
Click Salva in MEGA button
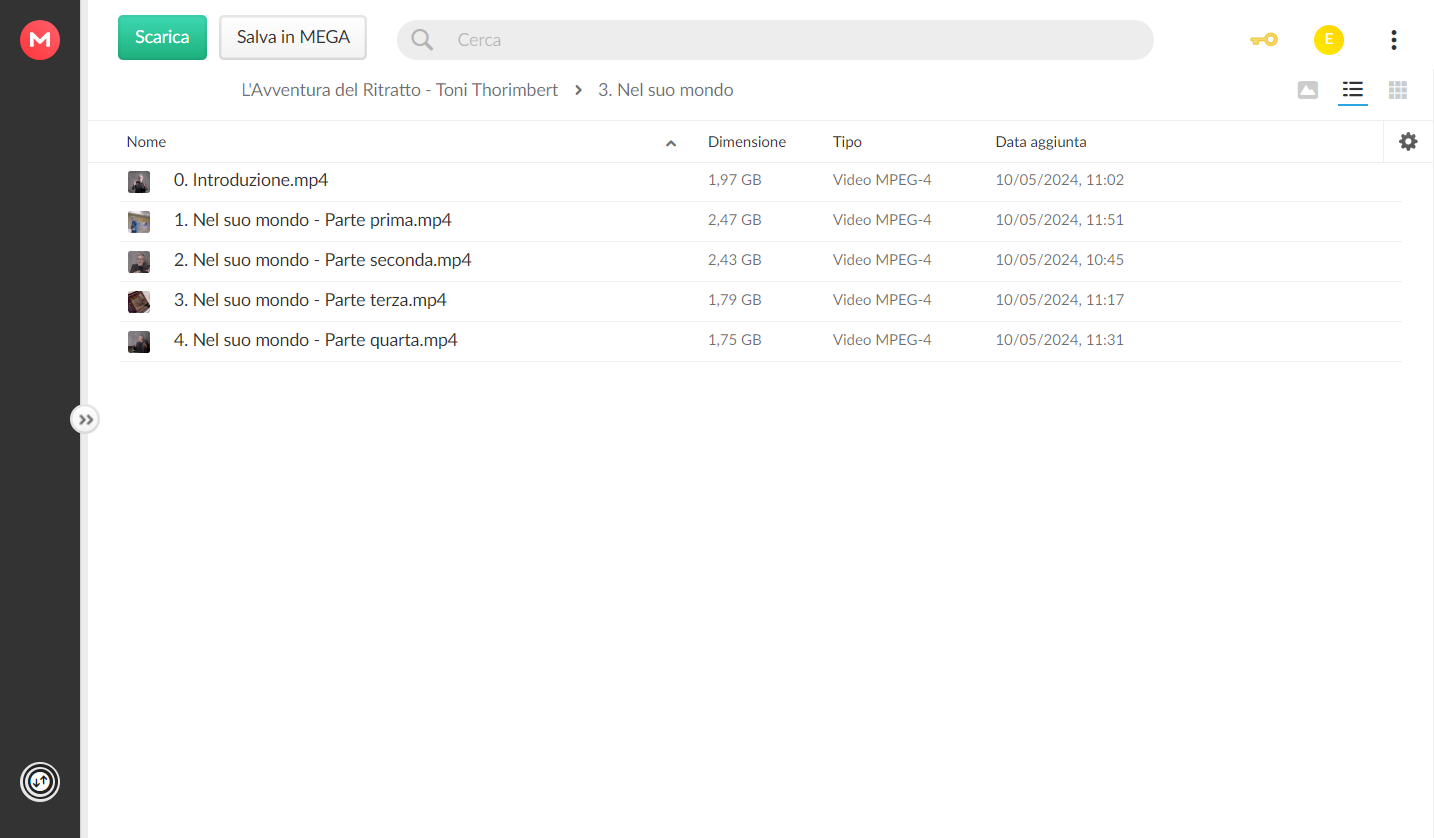pyautogui.click(x=293, y=37)
